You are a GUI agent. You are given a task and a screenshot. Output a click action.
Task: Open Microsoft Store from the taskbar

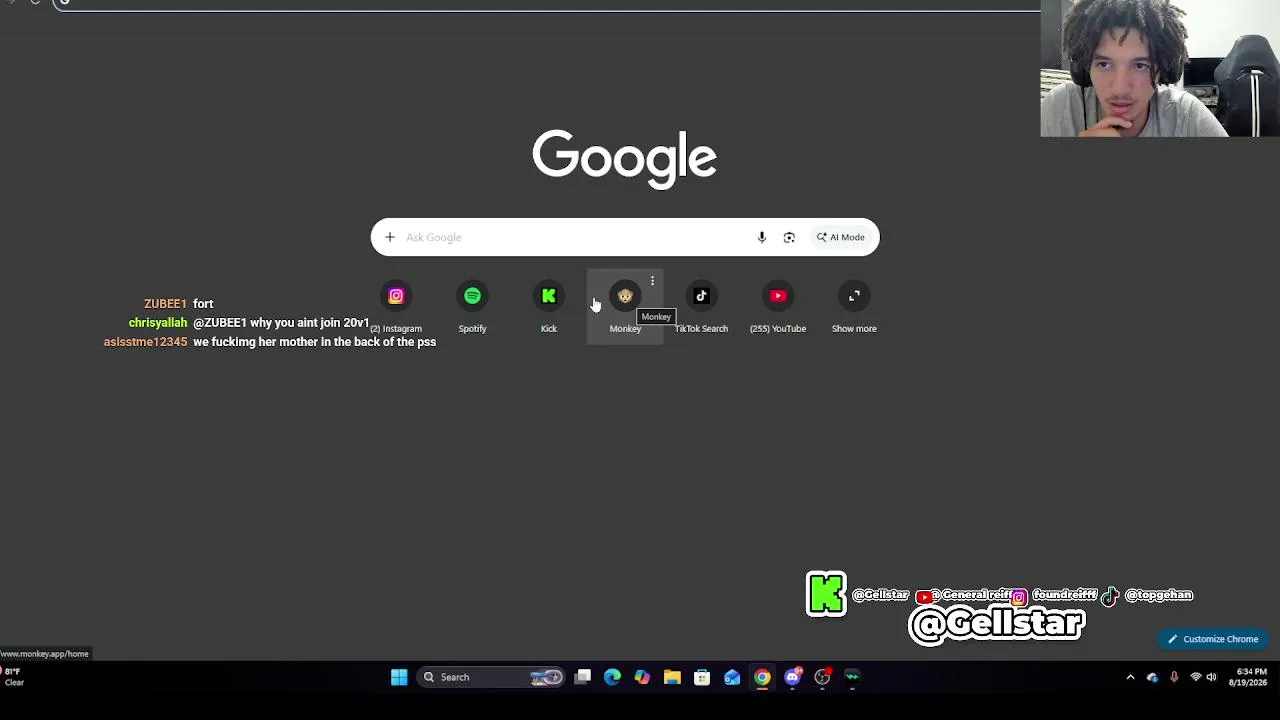click(x=702, y=677)
